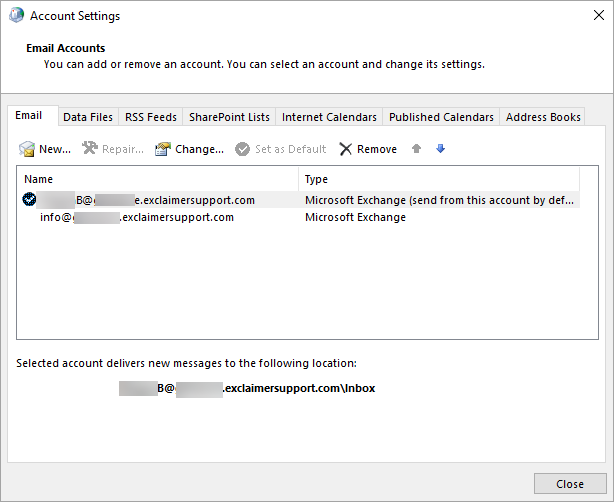Click the Account Settings title bar icon
Image resolution: width=614 pixels, height=502 pixels.
(15, 16)
